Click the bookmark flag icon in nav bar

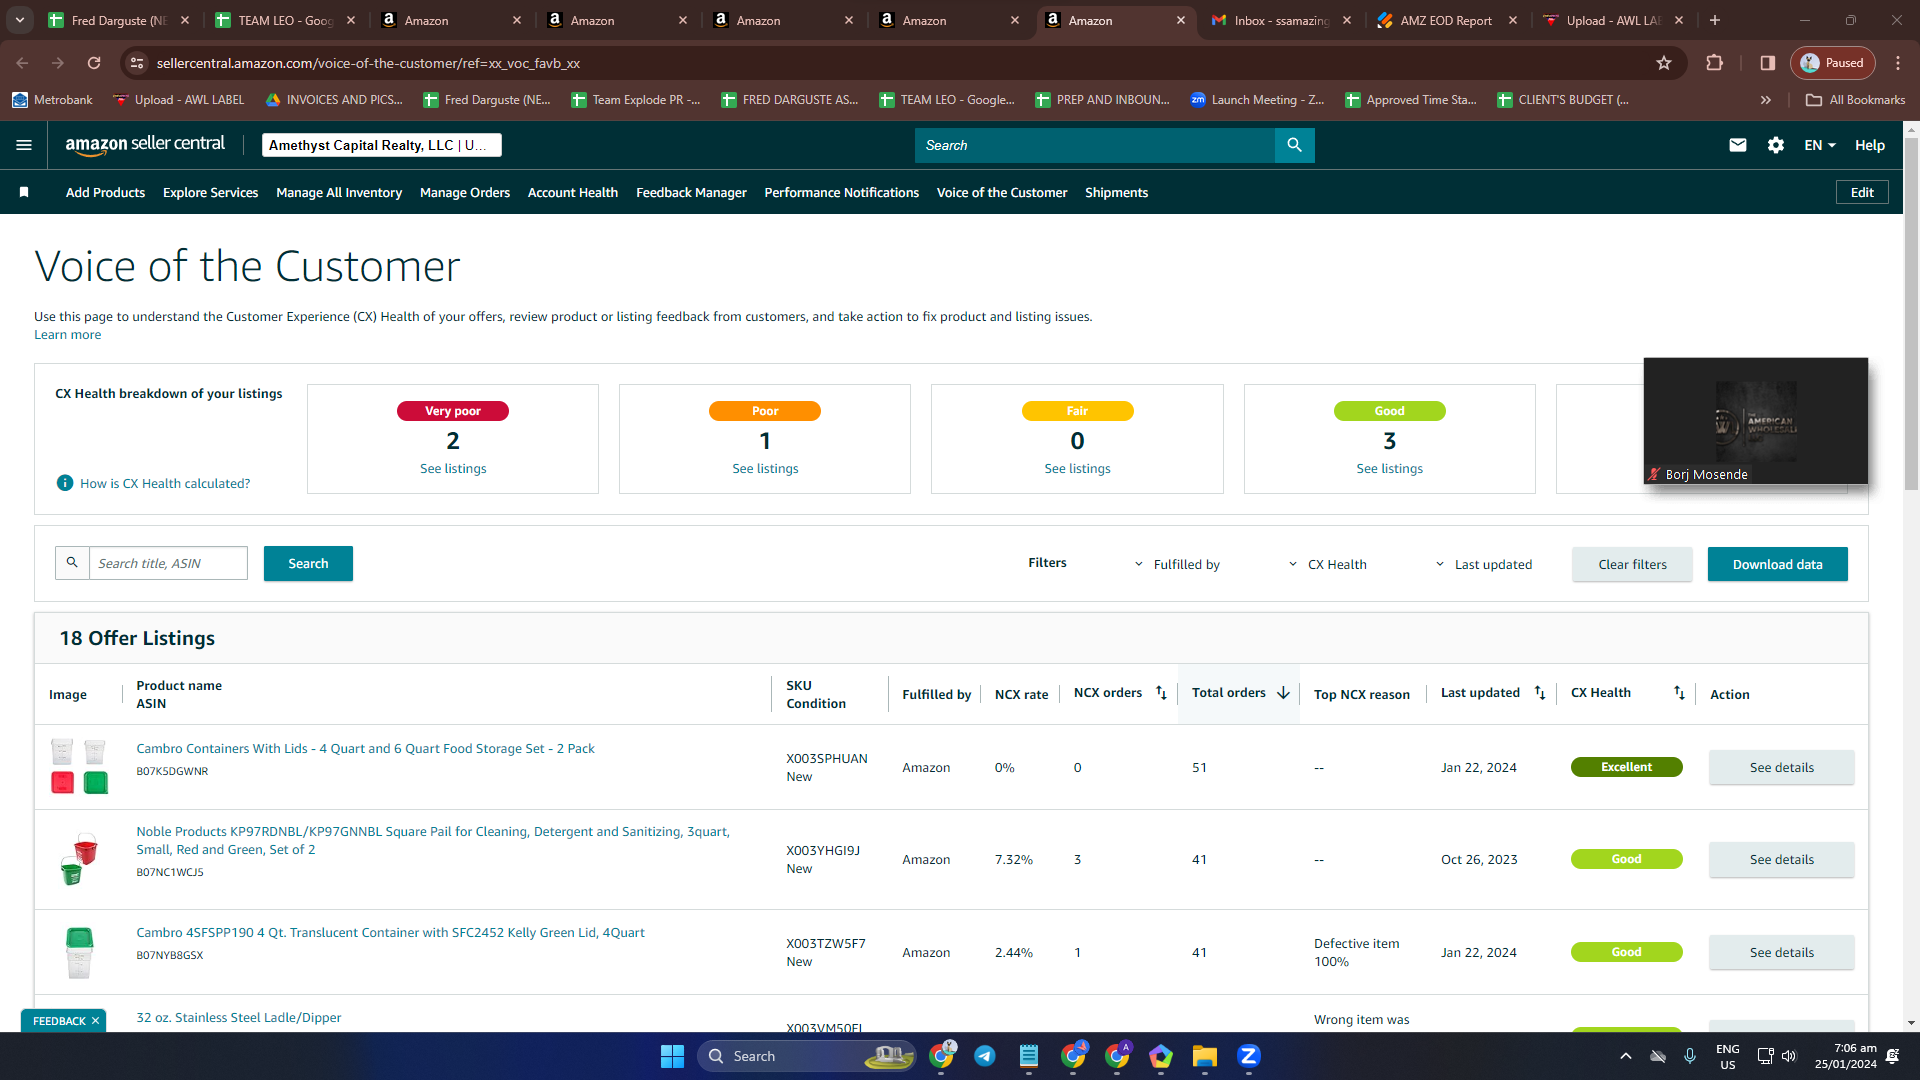point(24,192)
